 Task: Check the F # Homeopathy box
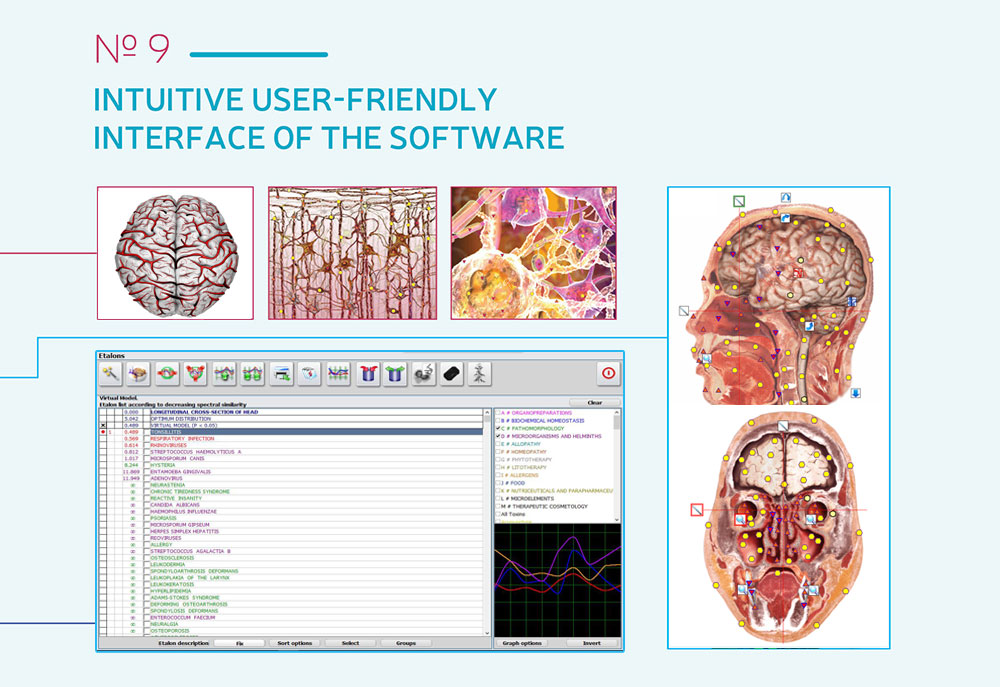click(498, 452)
